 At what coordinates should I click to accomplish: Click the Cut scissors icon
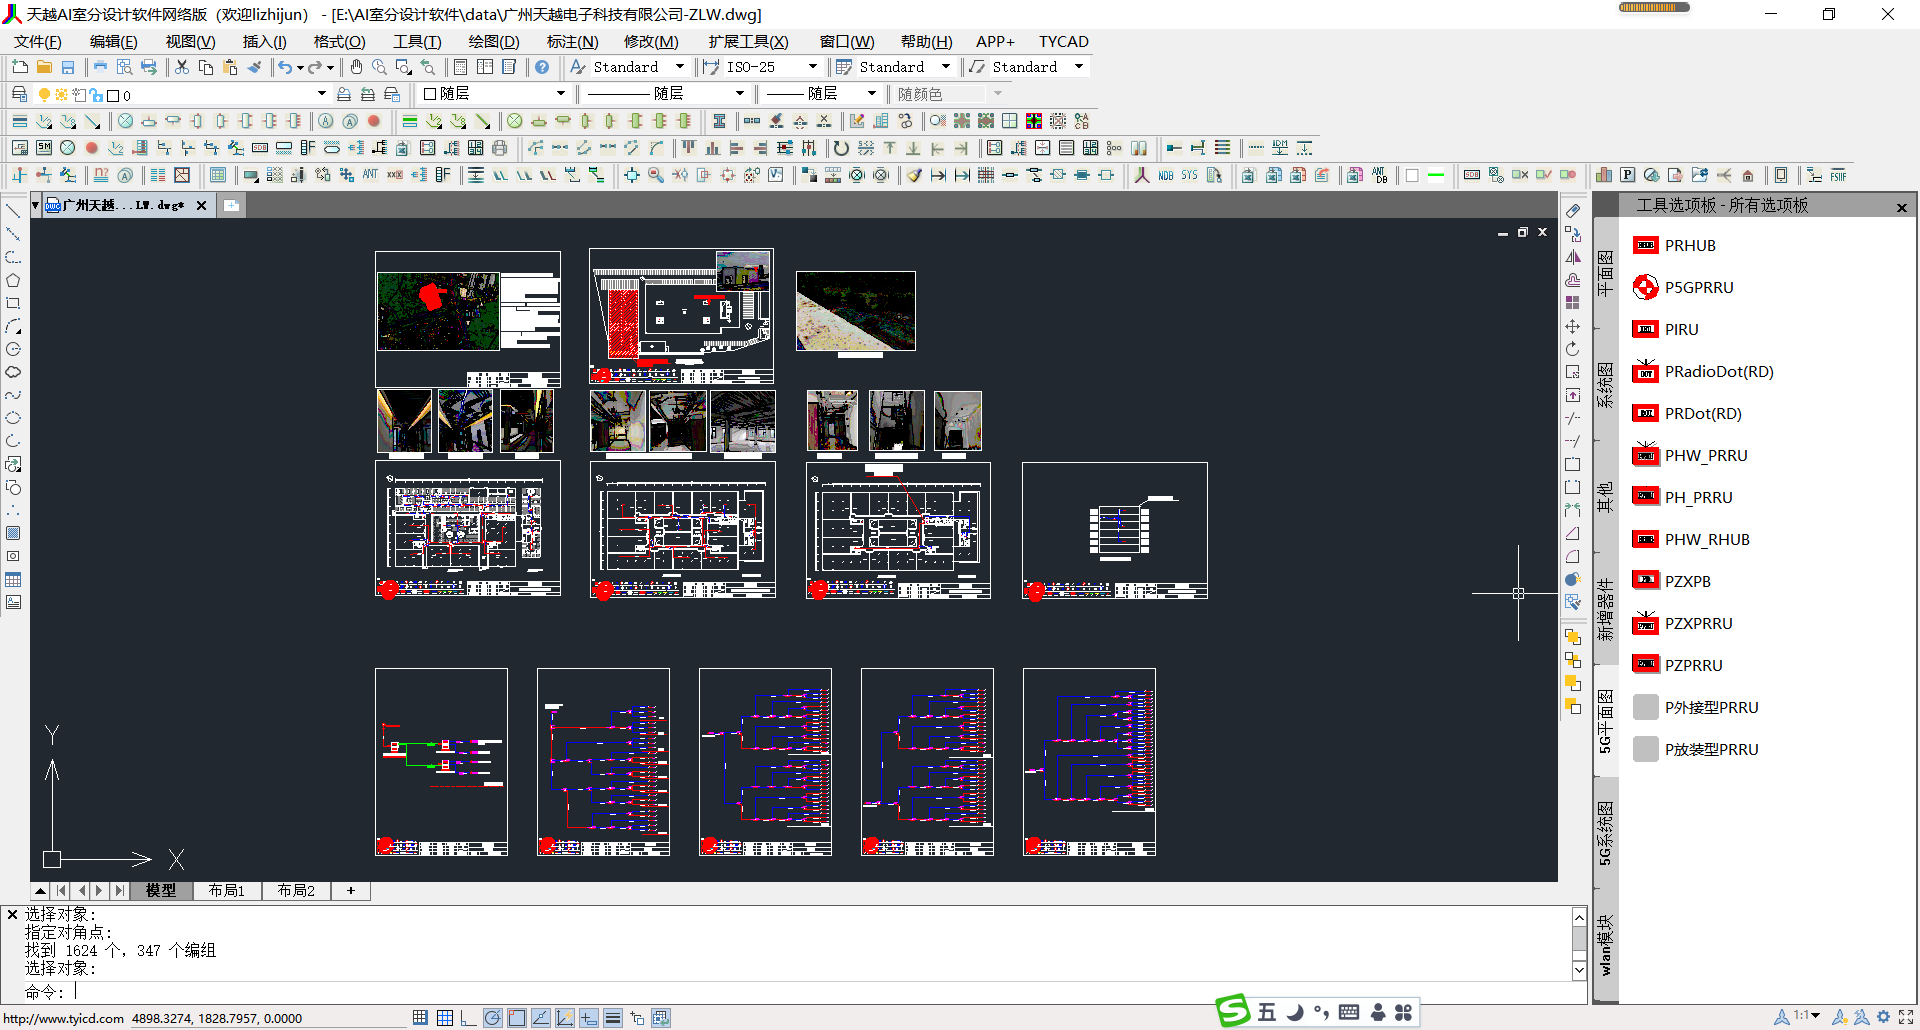point(182,67)
